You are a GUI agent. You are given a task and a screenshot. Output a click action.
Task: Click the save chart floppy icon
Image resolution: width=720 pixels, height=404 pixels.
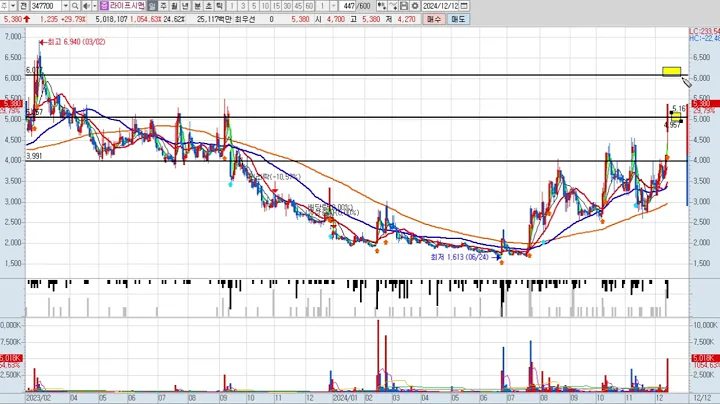(x=404, y=6)
